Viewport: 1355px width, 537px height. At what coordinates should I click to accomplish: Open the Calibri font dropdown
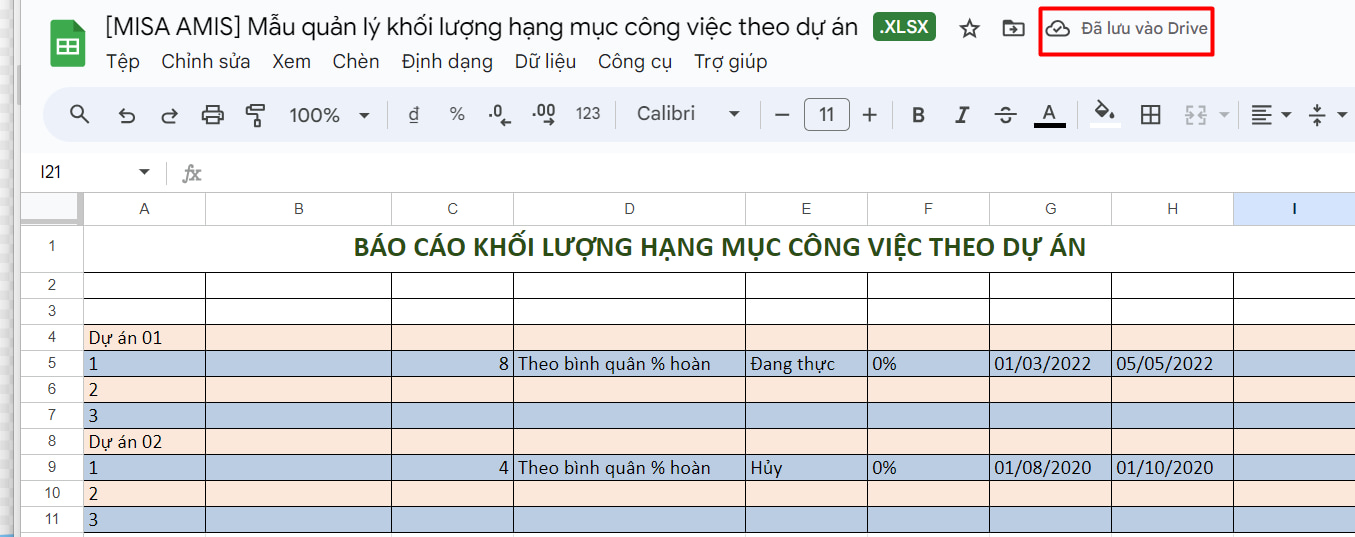coord(689,114)
